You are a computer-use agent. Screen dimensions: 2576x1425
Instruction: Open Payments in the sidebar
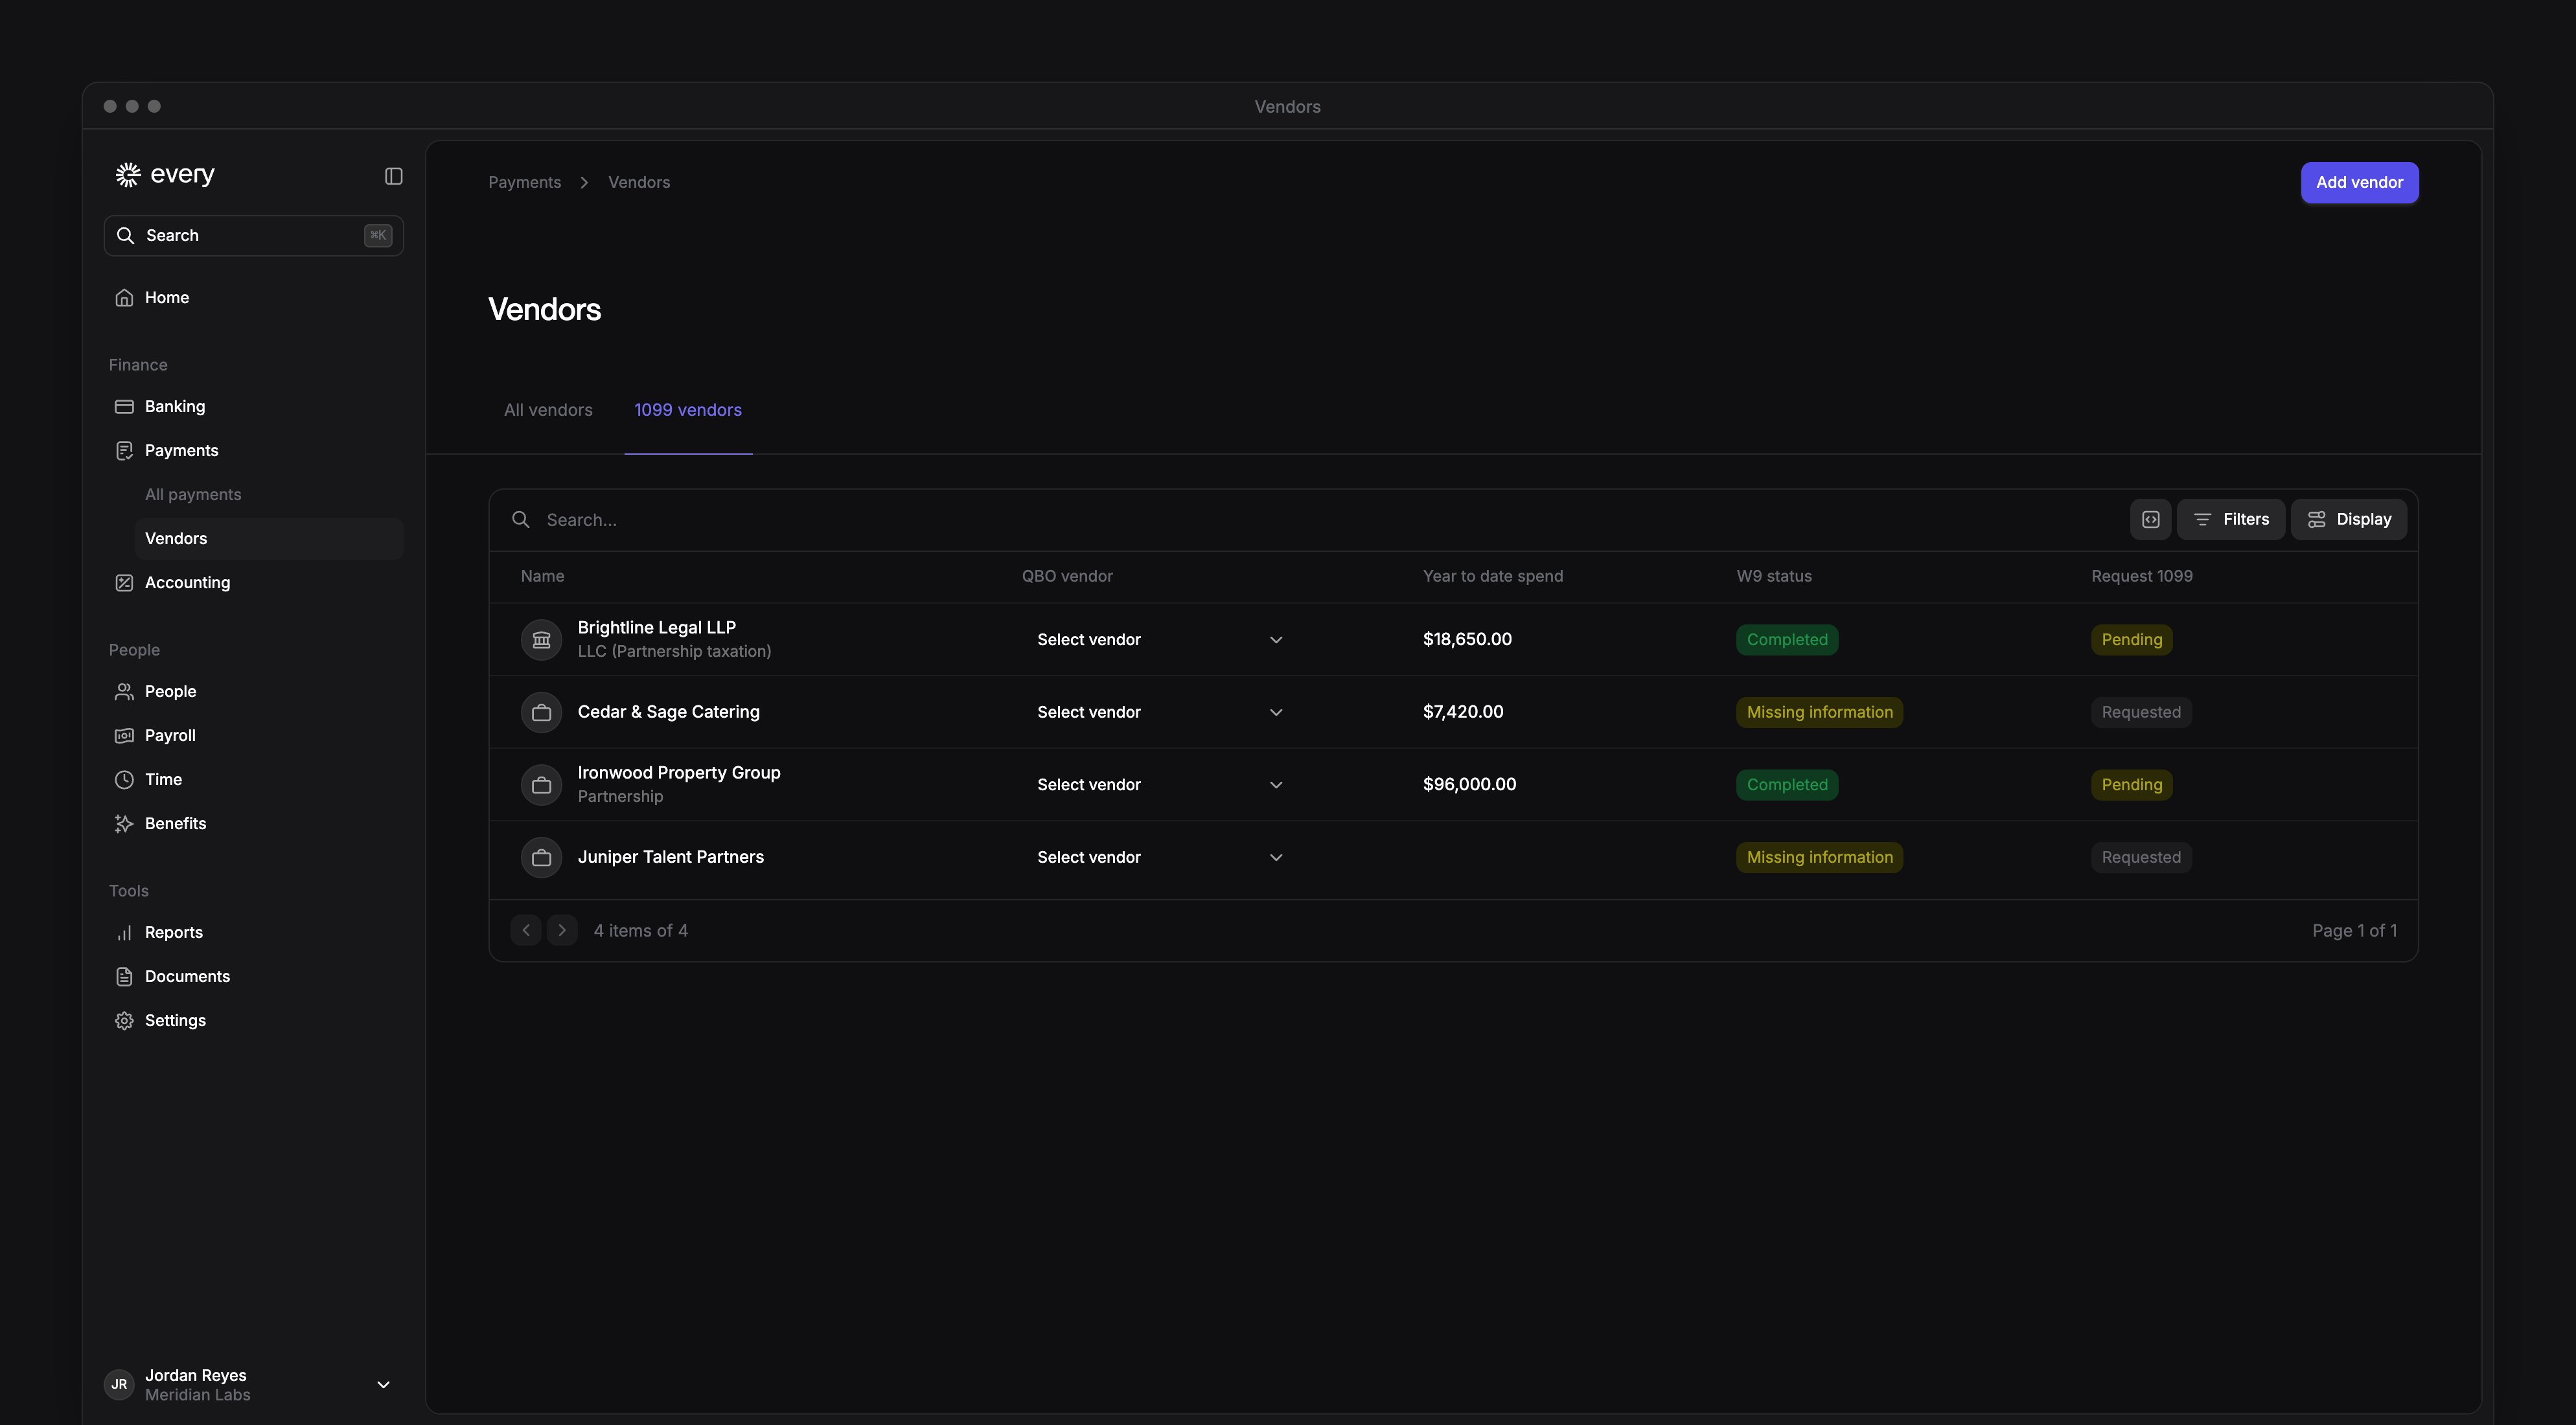(x=254, y=451)
